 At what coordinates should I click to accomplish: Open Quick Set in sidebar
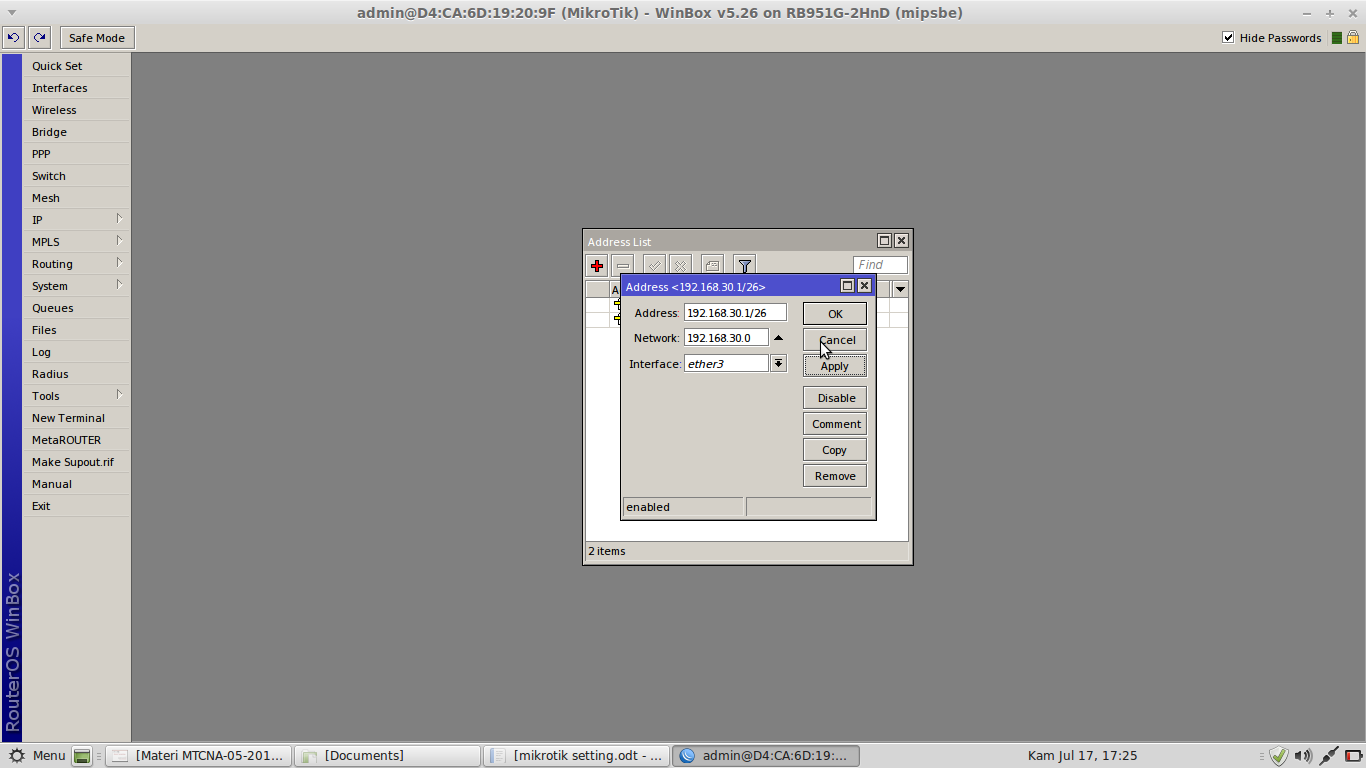77,66
